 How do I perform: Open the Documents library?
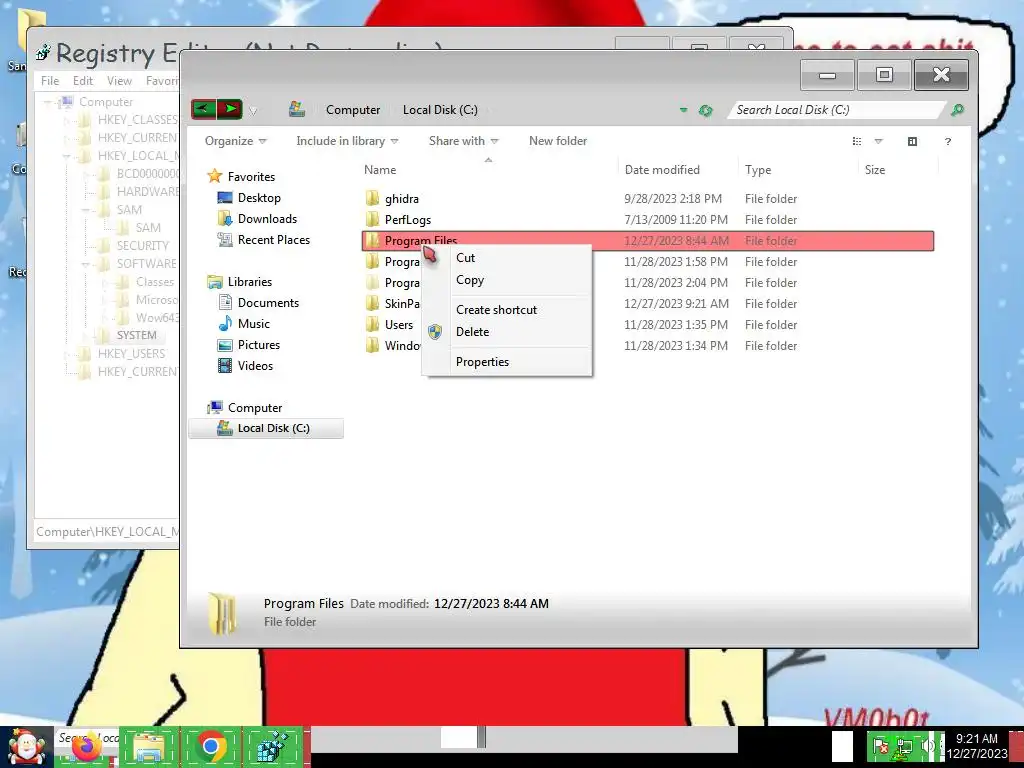[x=268, y=302]
